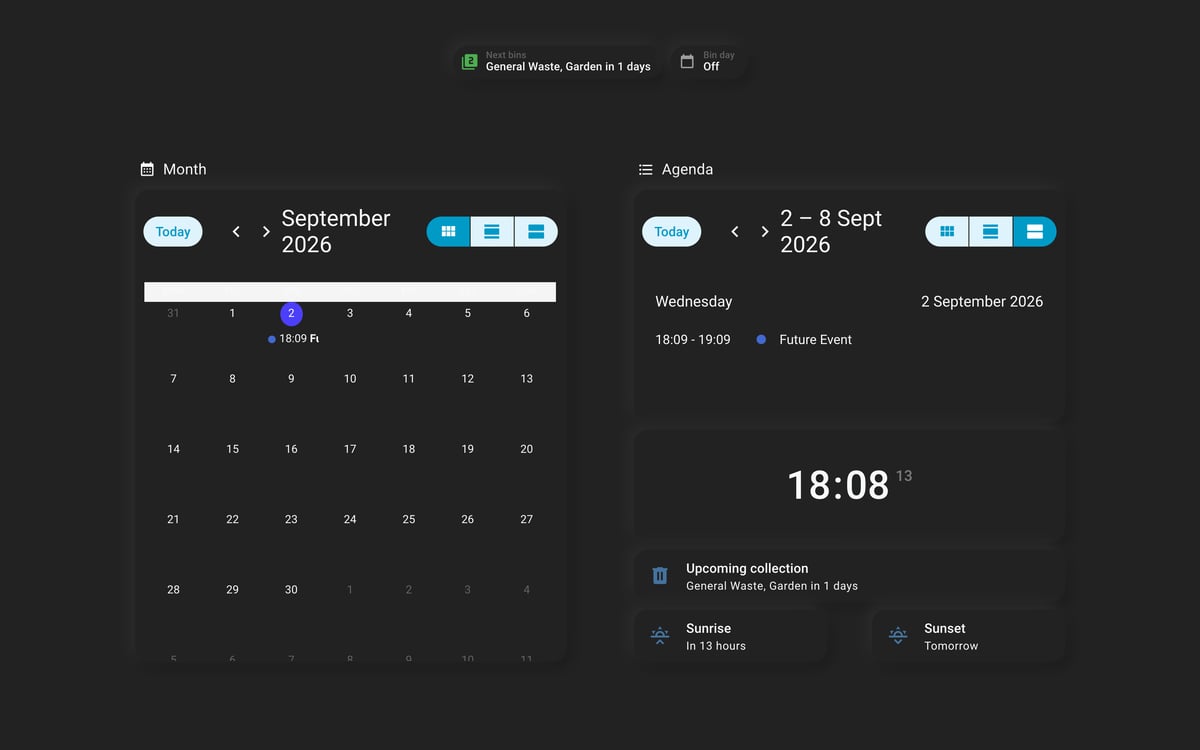Select day list view in Agenda calendar
The width and height of the screenshot is (1200, 750).
(1035, 232)
